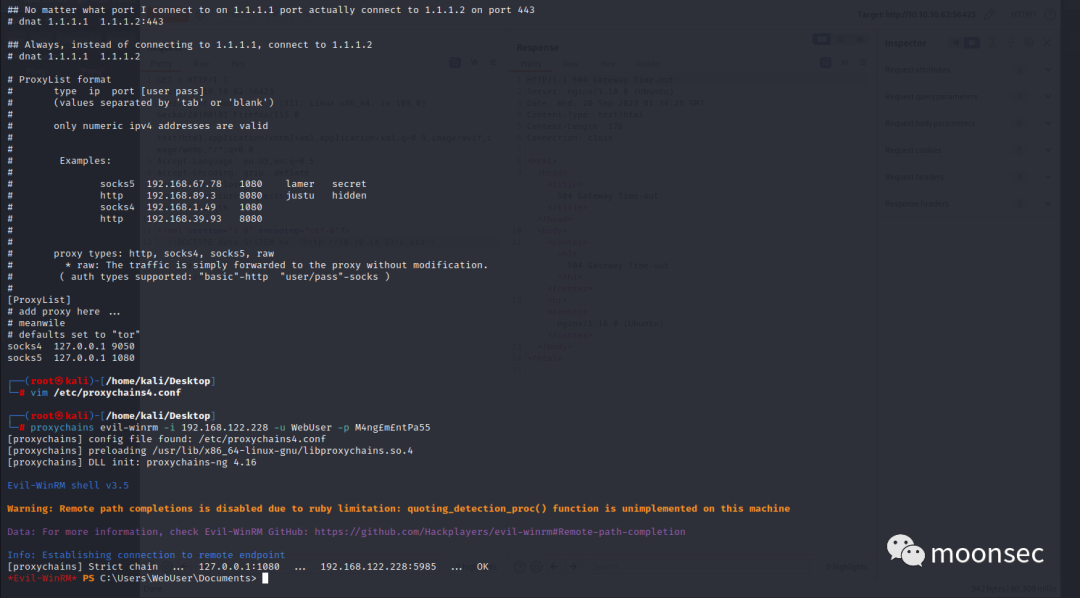Select Response Raw tab
The width and height of the screenshot is (1080, 598).
coord(571,64)
